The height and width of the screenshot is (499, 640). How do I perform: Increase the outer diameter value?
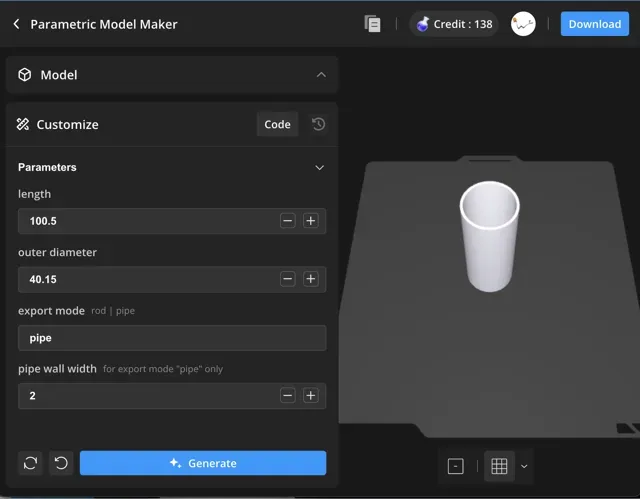[x=311, y=279]
